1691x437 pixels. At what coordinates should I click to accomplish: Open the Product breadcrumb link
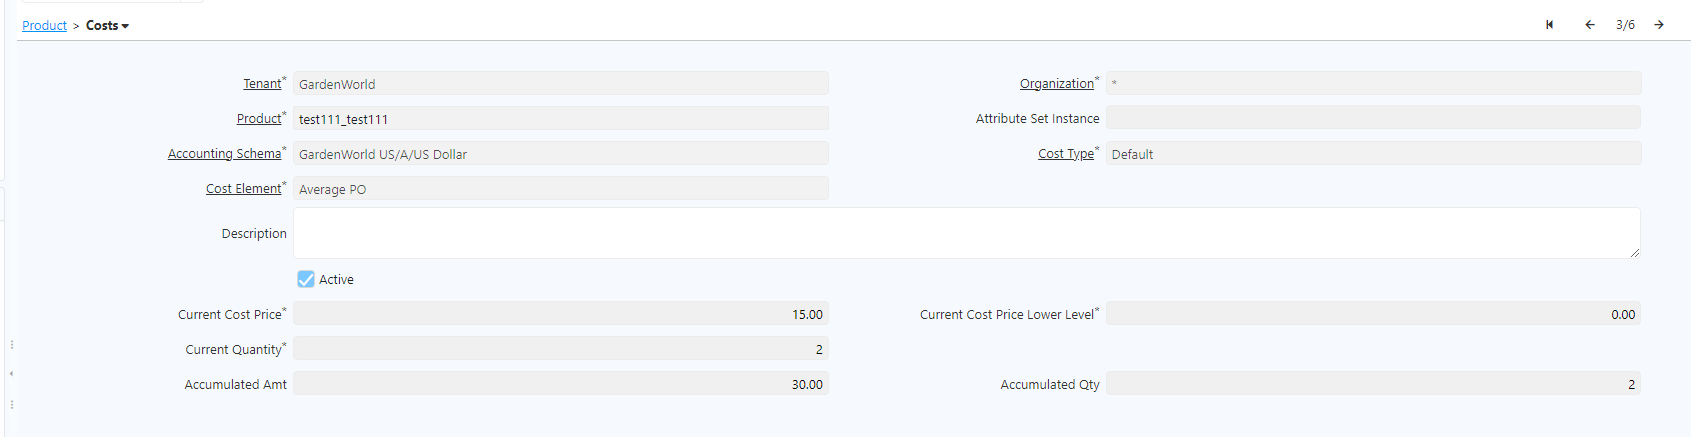44,26
